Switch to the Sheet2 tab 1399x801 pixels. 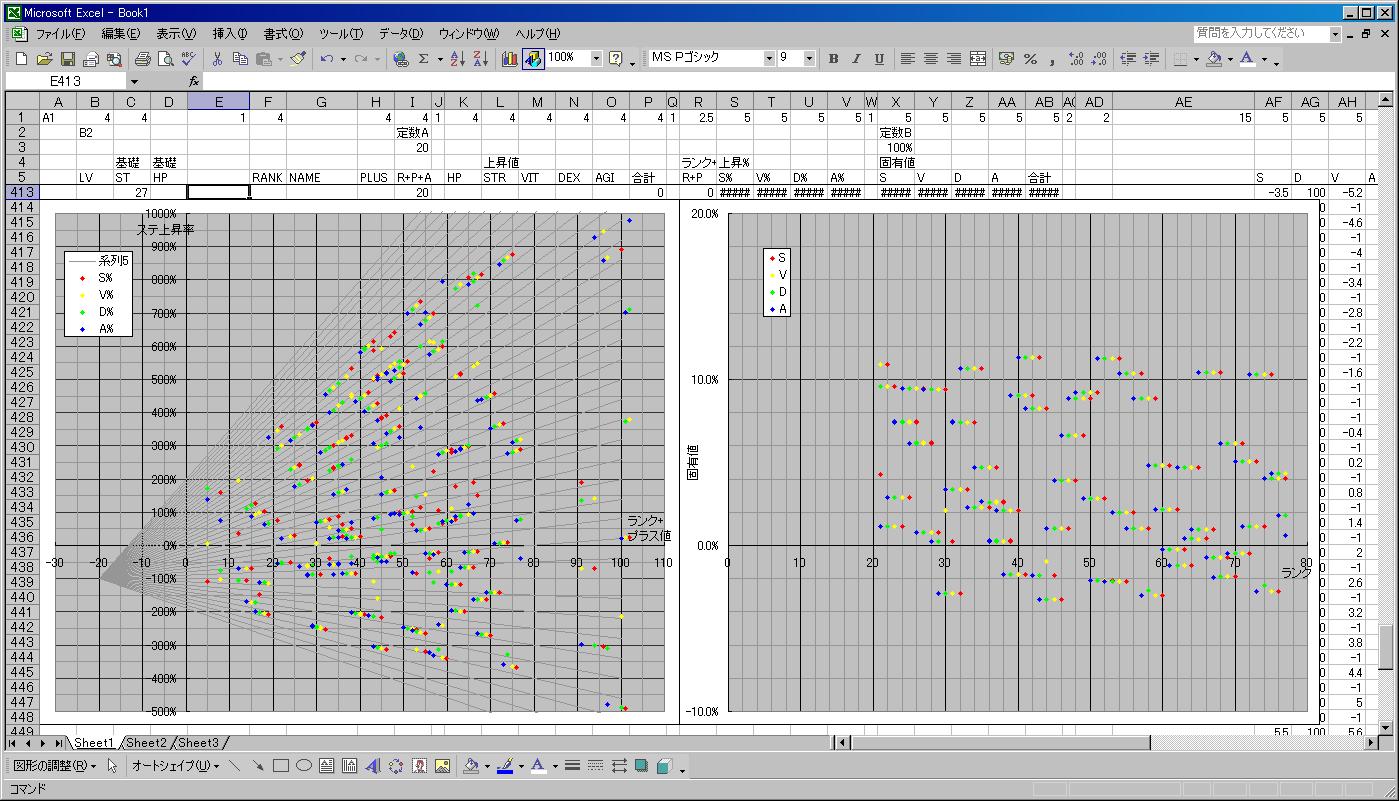146,743
